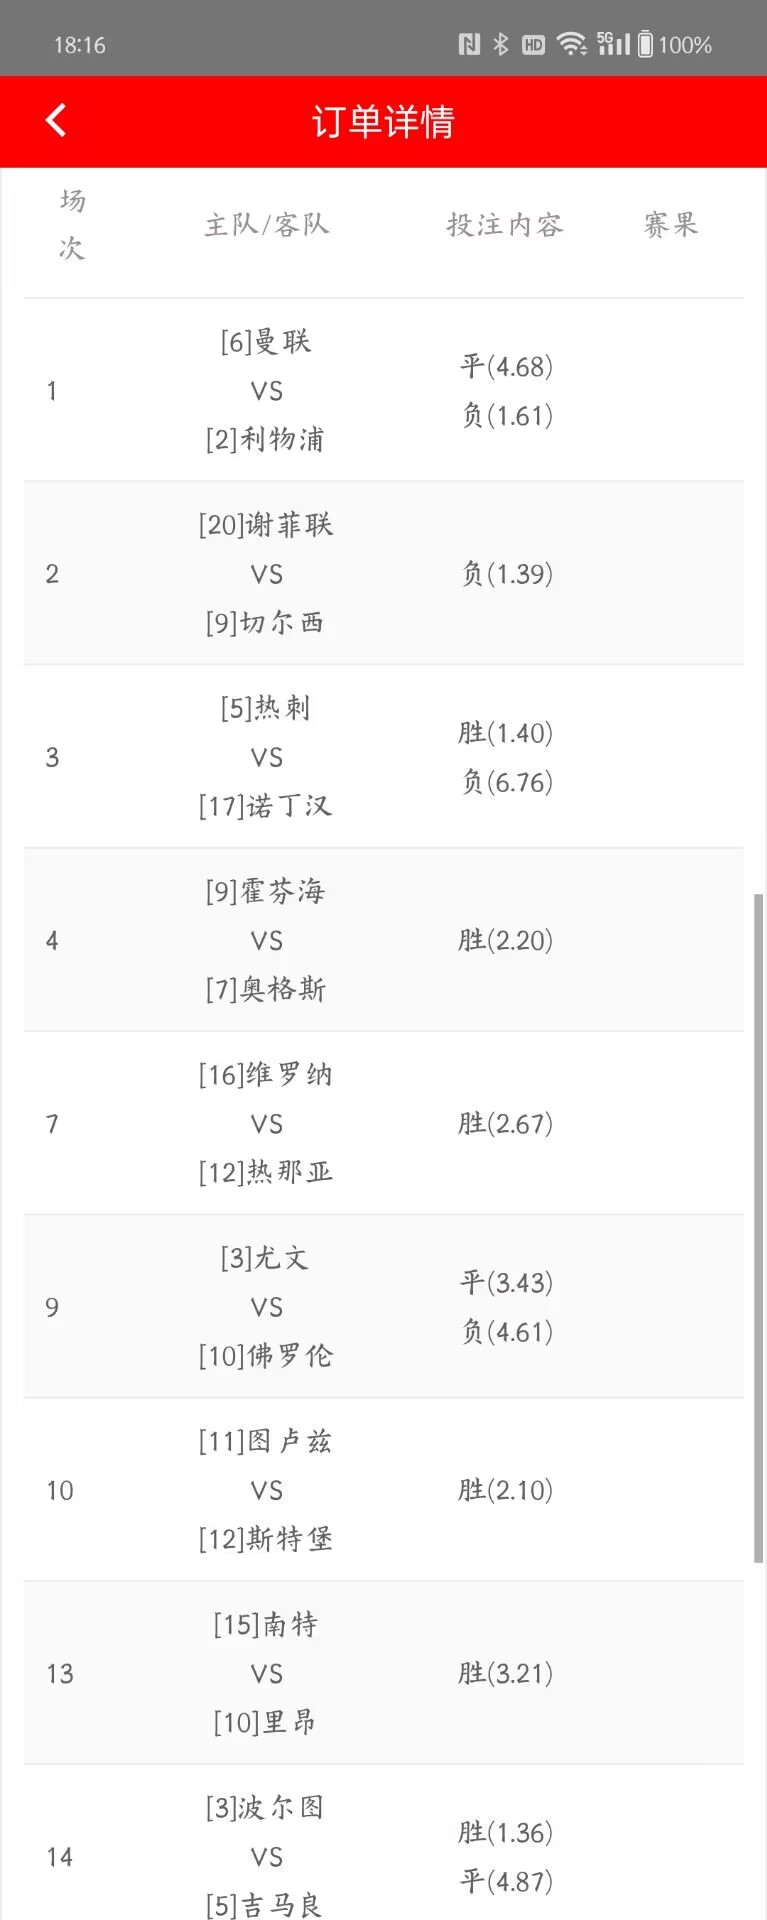This screenshot has height=1920, width=767.
Task: Click the 胜(1.40) bet for 热刺 match
Action: 506,733
